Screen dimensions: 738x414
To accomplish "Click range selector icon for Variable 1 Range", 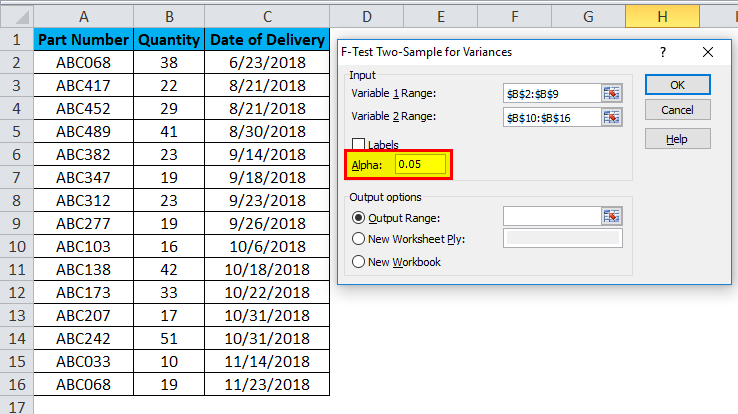I will point(611,93).
